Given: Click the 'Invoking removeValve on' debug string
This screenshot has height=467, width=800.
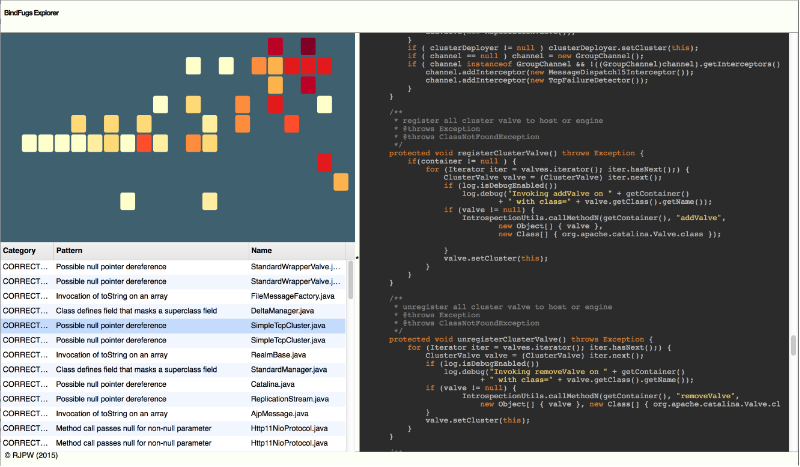Looking at the screenshot, I should 548,372.
